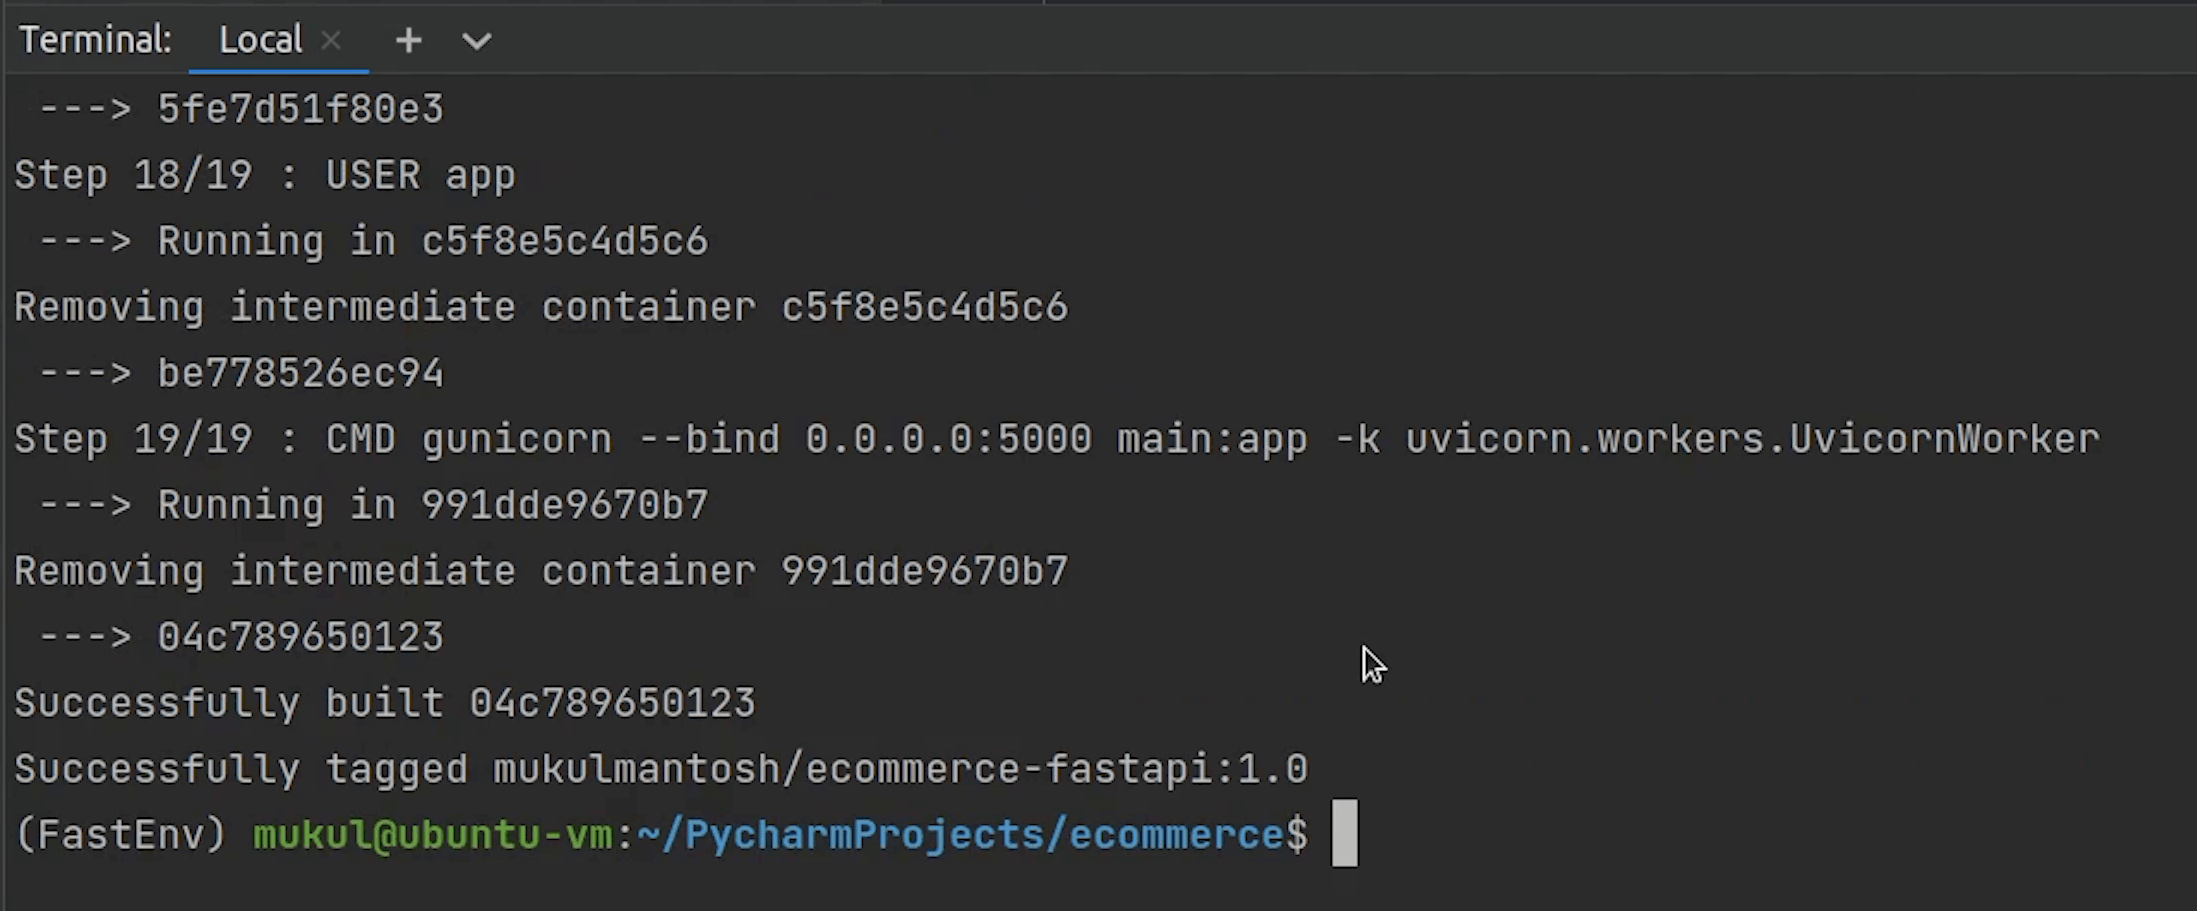Expand the terminal session options chevron
Viewport: 2197px width, 911px height.
(477, 41)
